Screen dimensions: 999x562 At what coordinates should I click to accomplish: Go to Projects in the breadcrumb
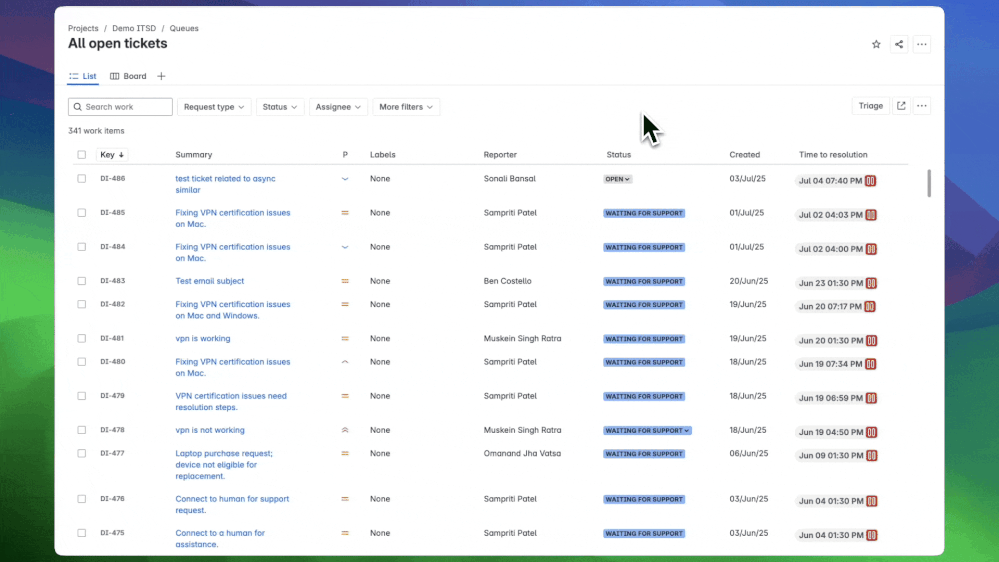pyautogui.click(x=83, y=29)
